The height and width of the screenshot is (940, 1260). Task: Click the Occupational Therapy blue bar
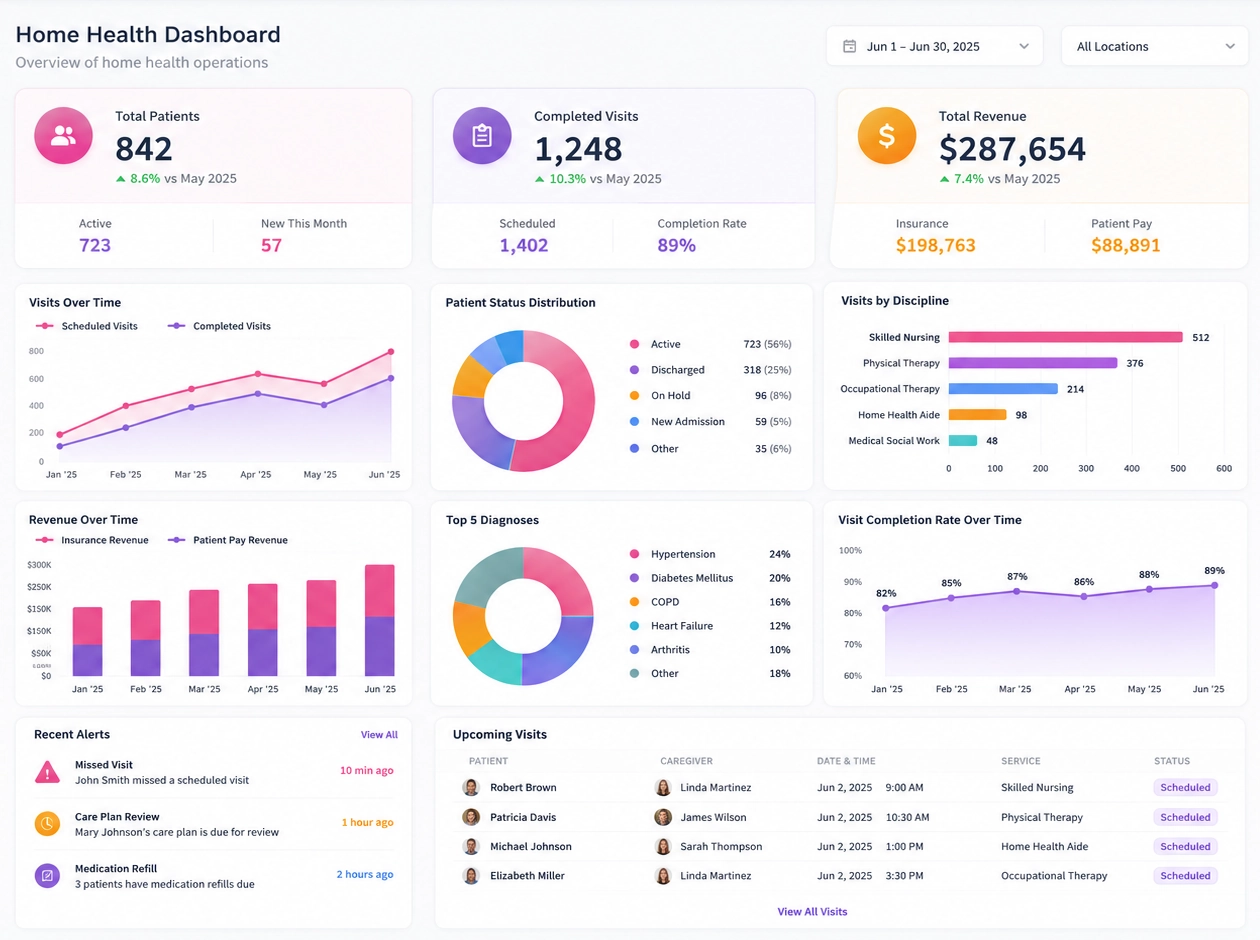pyautogui.click(x=1002, y=389)
